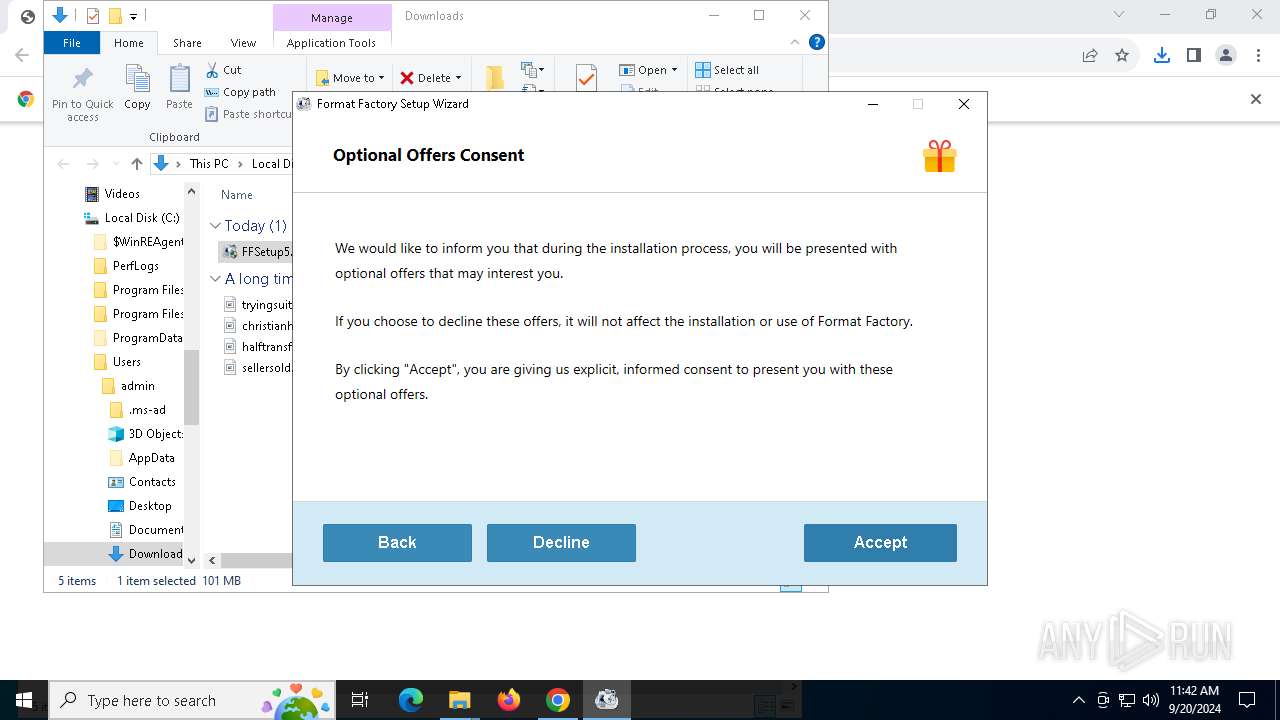Select the Manage contextual tab
This screenshot has height=720, width=1280.
(332, 18)
